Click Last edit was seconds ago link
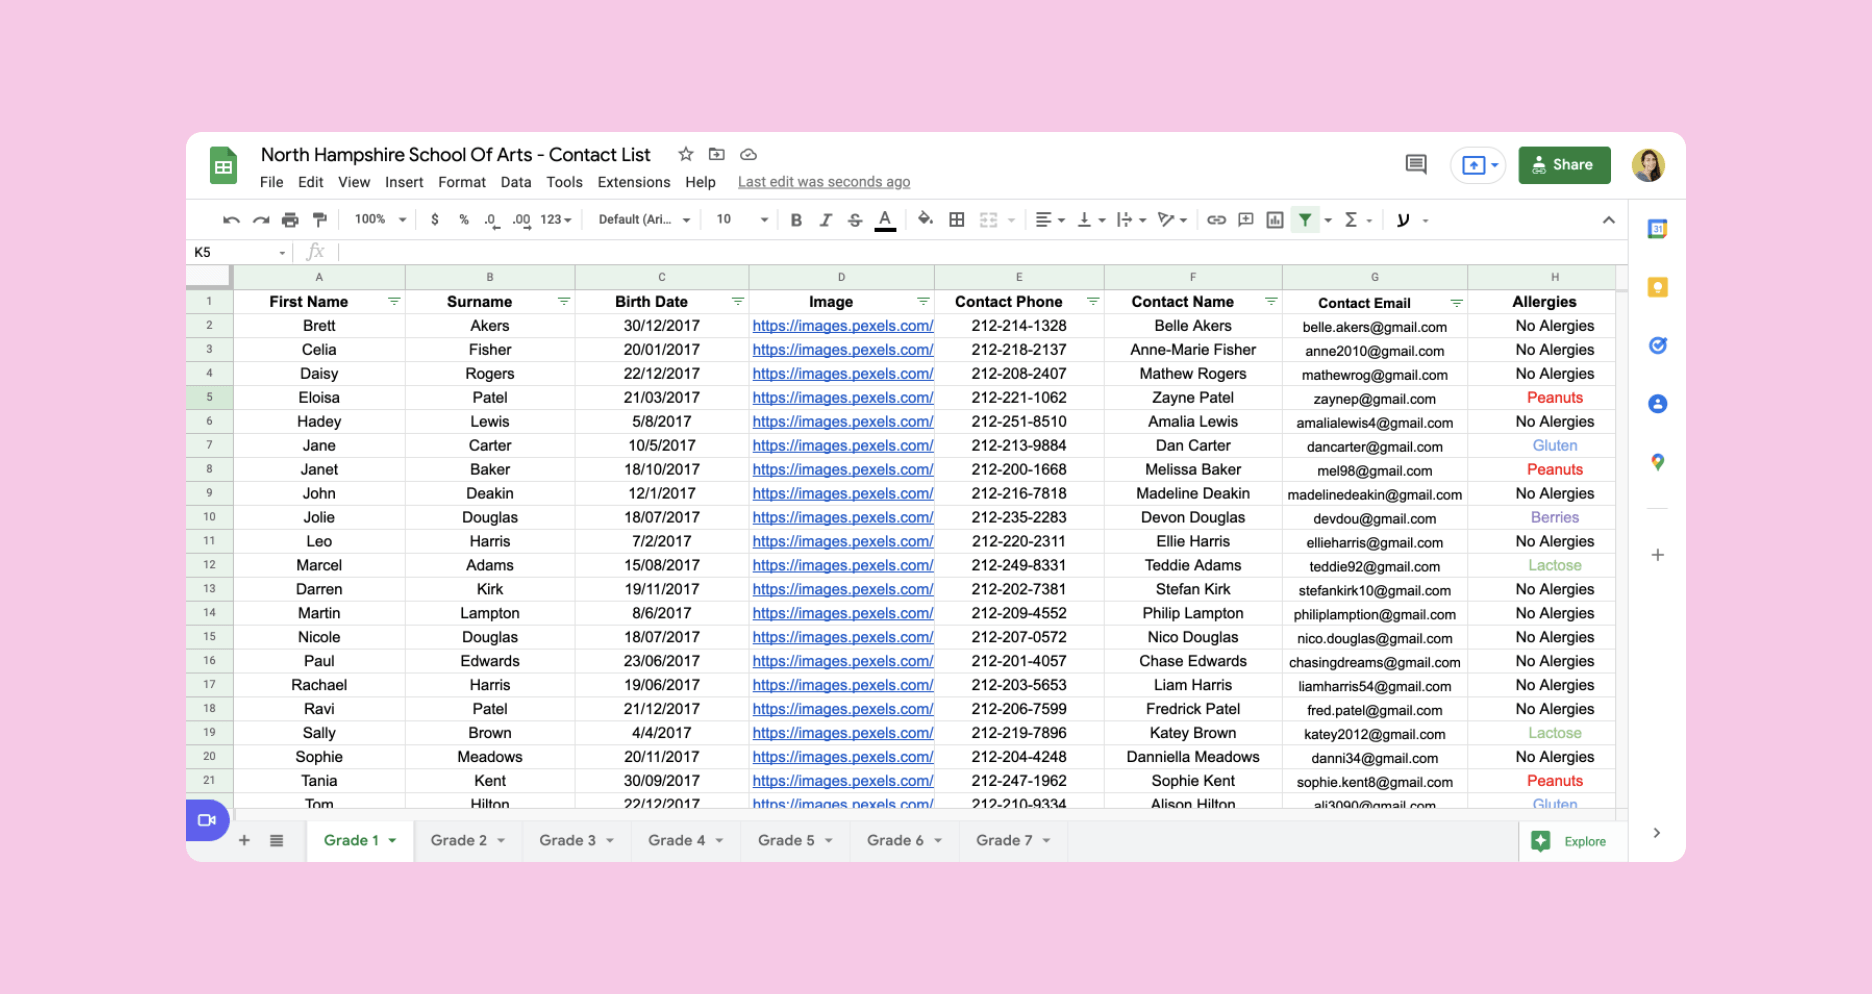Screen dimensions: 1872x994 (824, 182)
